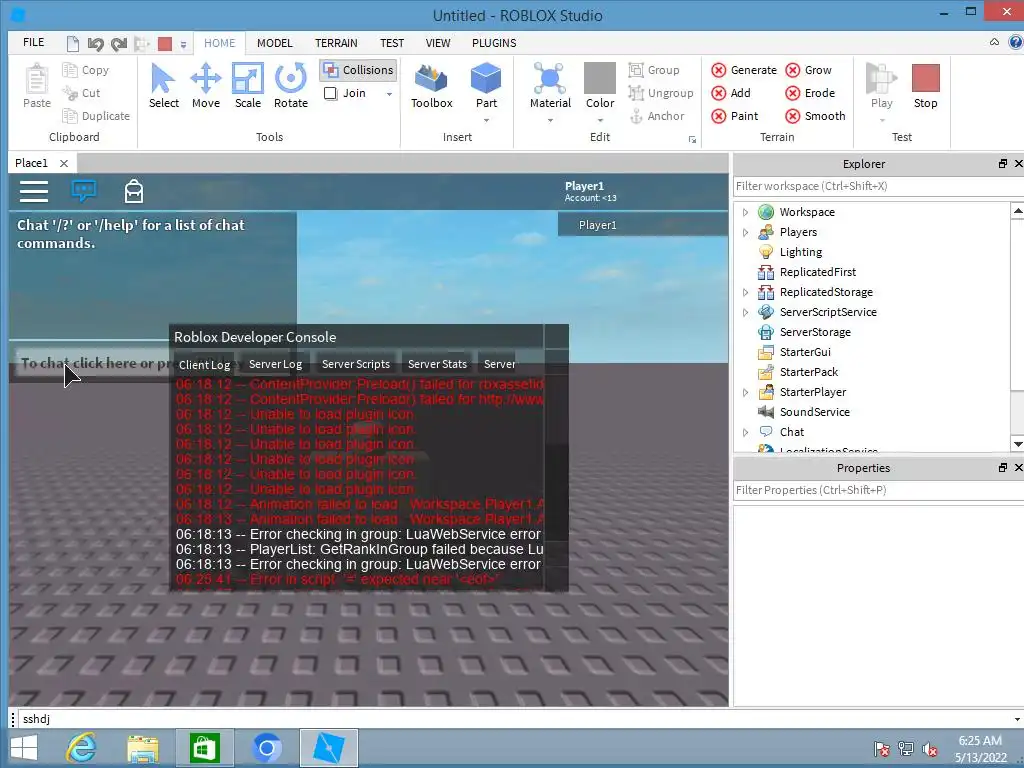Select the Client Log console tab
1024x768 pixels.
click(x=204, y=364)
